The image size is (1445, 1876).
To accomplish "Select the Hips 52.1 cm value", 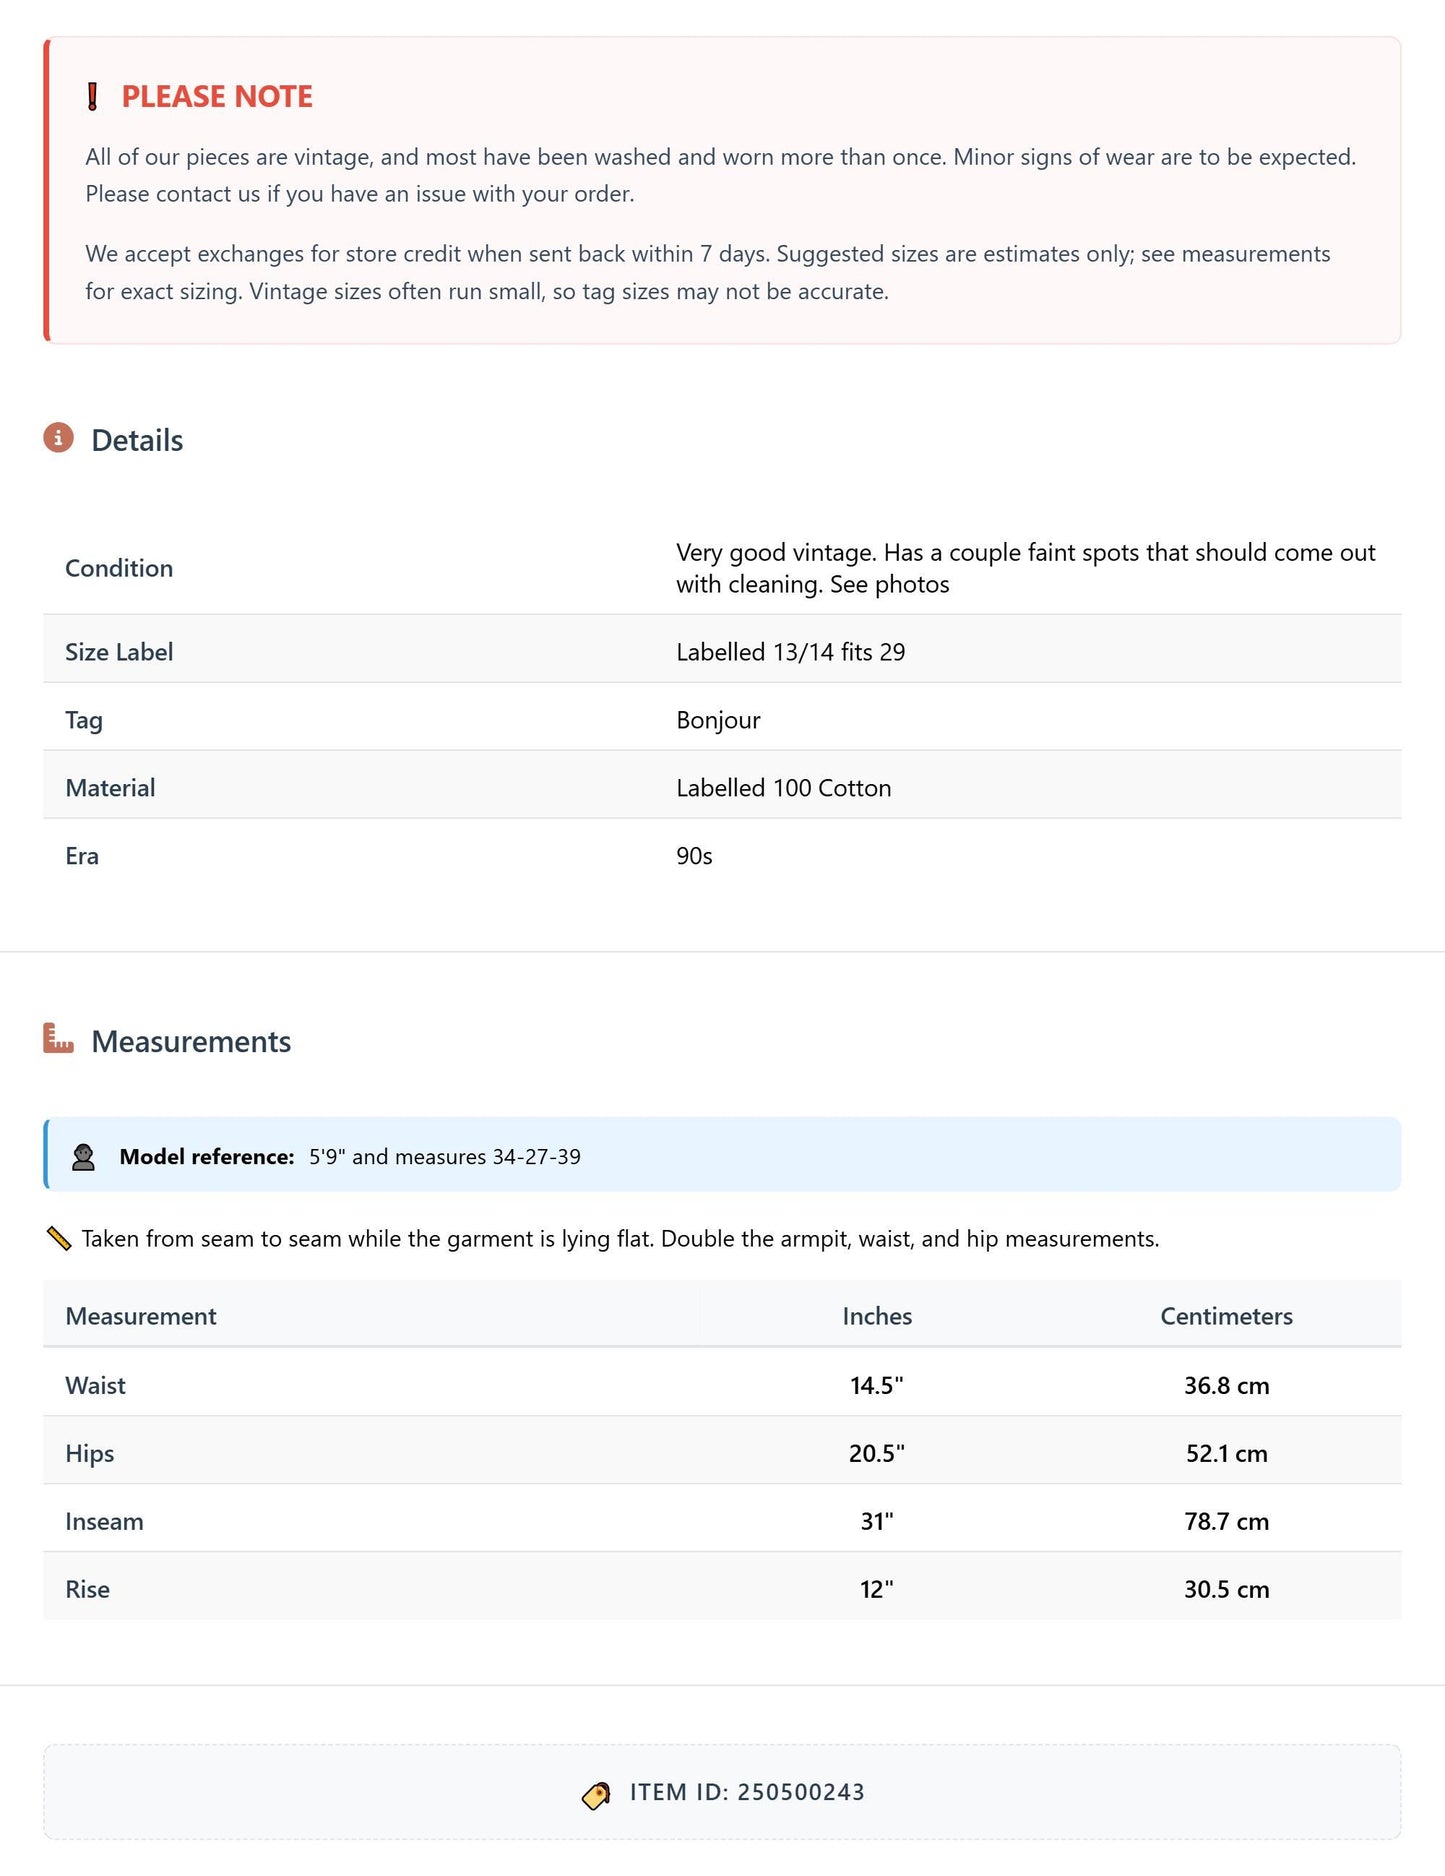I will pos(1226,1453).
